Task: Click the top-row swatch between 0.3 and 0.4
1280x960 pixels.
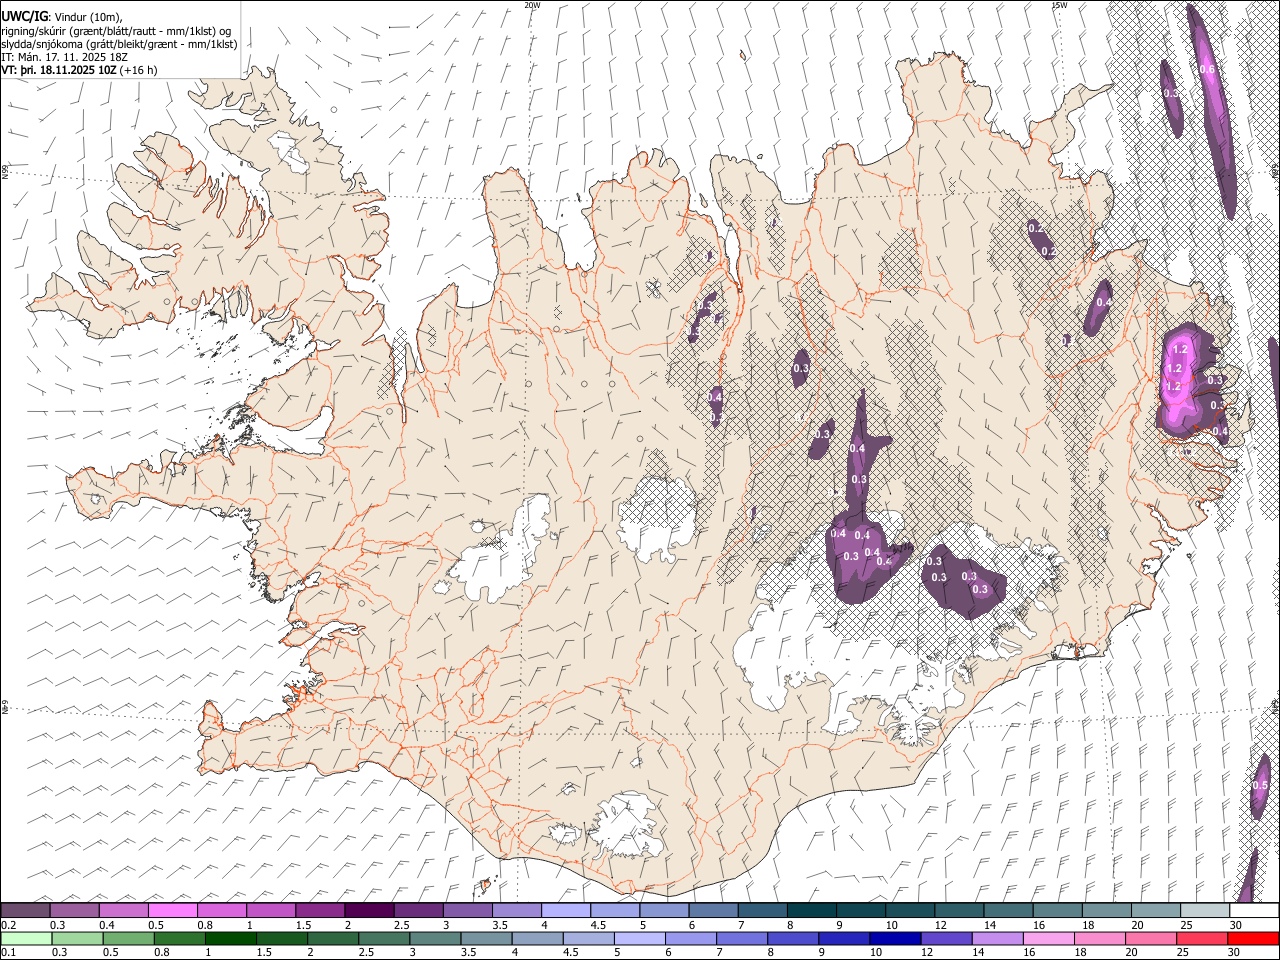Action: click(74, 910)
